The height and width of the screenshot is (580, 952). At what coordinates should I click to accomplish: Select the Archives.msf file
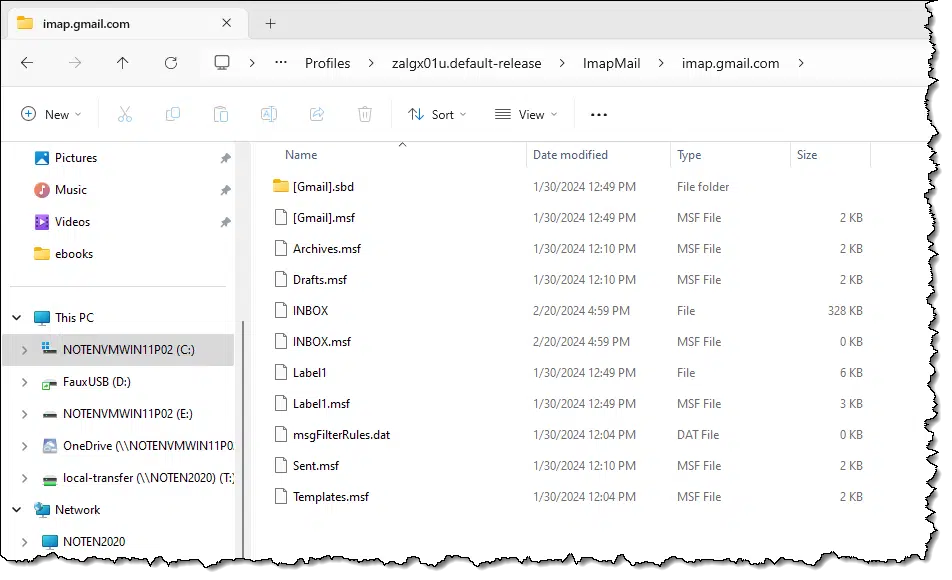pyautogui.click(x=327, y=249)
